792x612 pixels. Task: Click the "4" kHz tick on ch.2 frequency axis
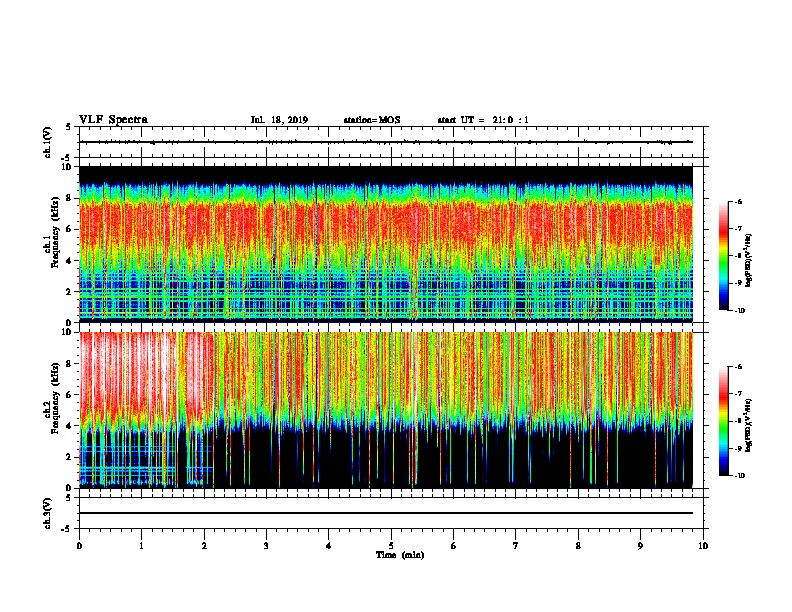[70, 426]
